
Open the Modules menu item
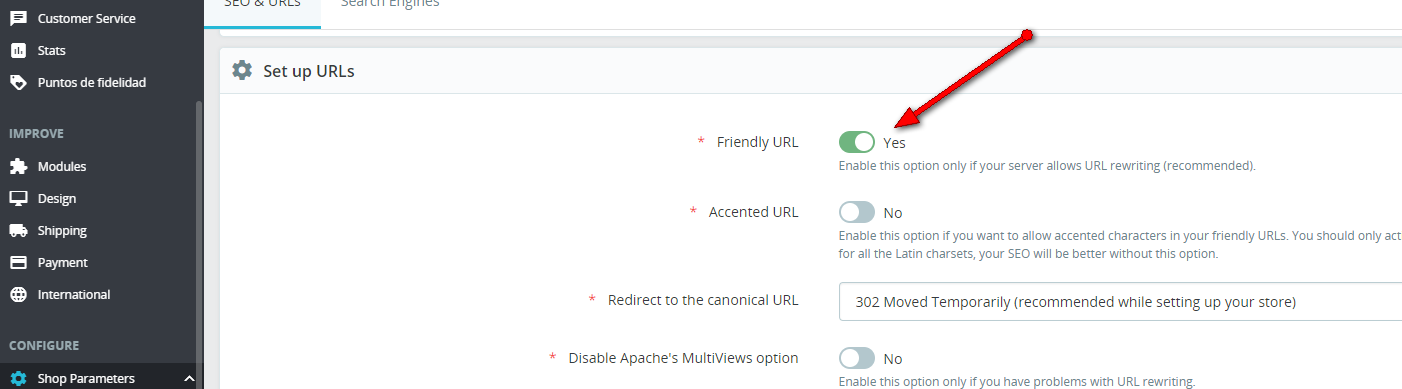tap(62, 166)
